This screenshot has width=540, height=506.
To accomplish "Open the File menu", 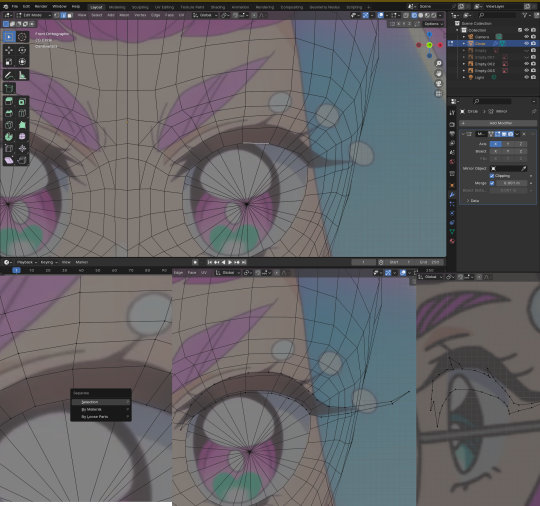I will pyautogui.click(x=15, y=7).
